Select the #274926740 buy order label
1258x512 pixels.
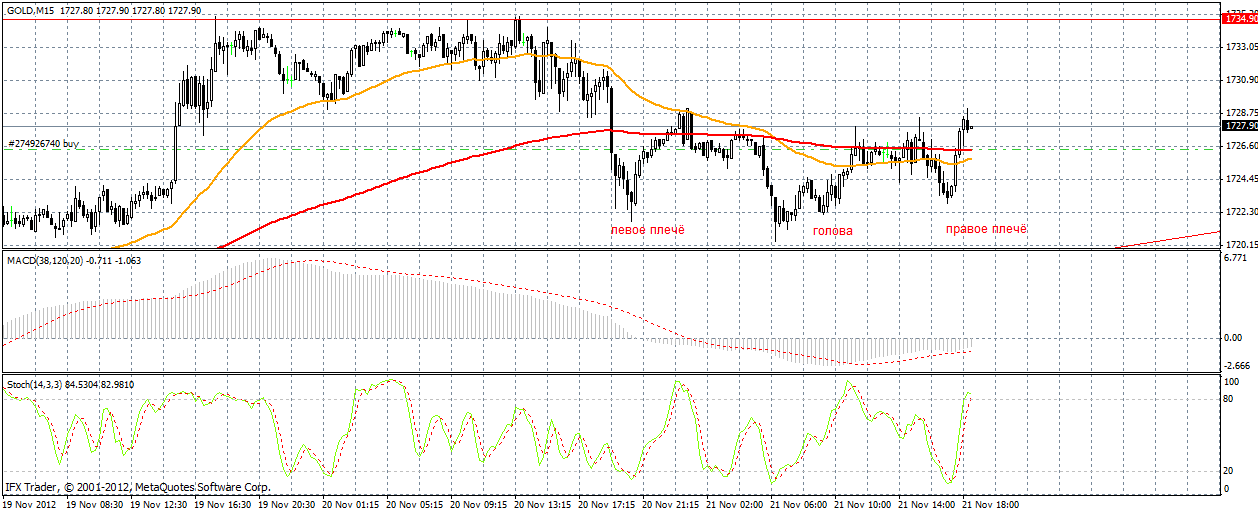point(45,144)
